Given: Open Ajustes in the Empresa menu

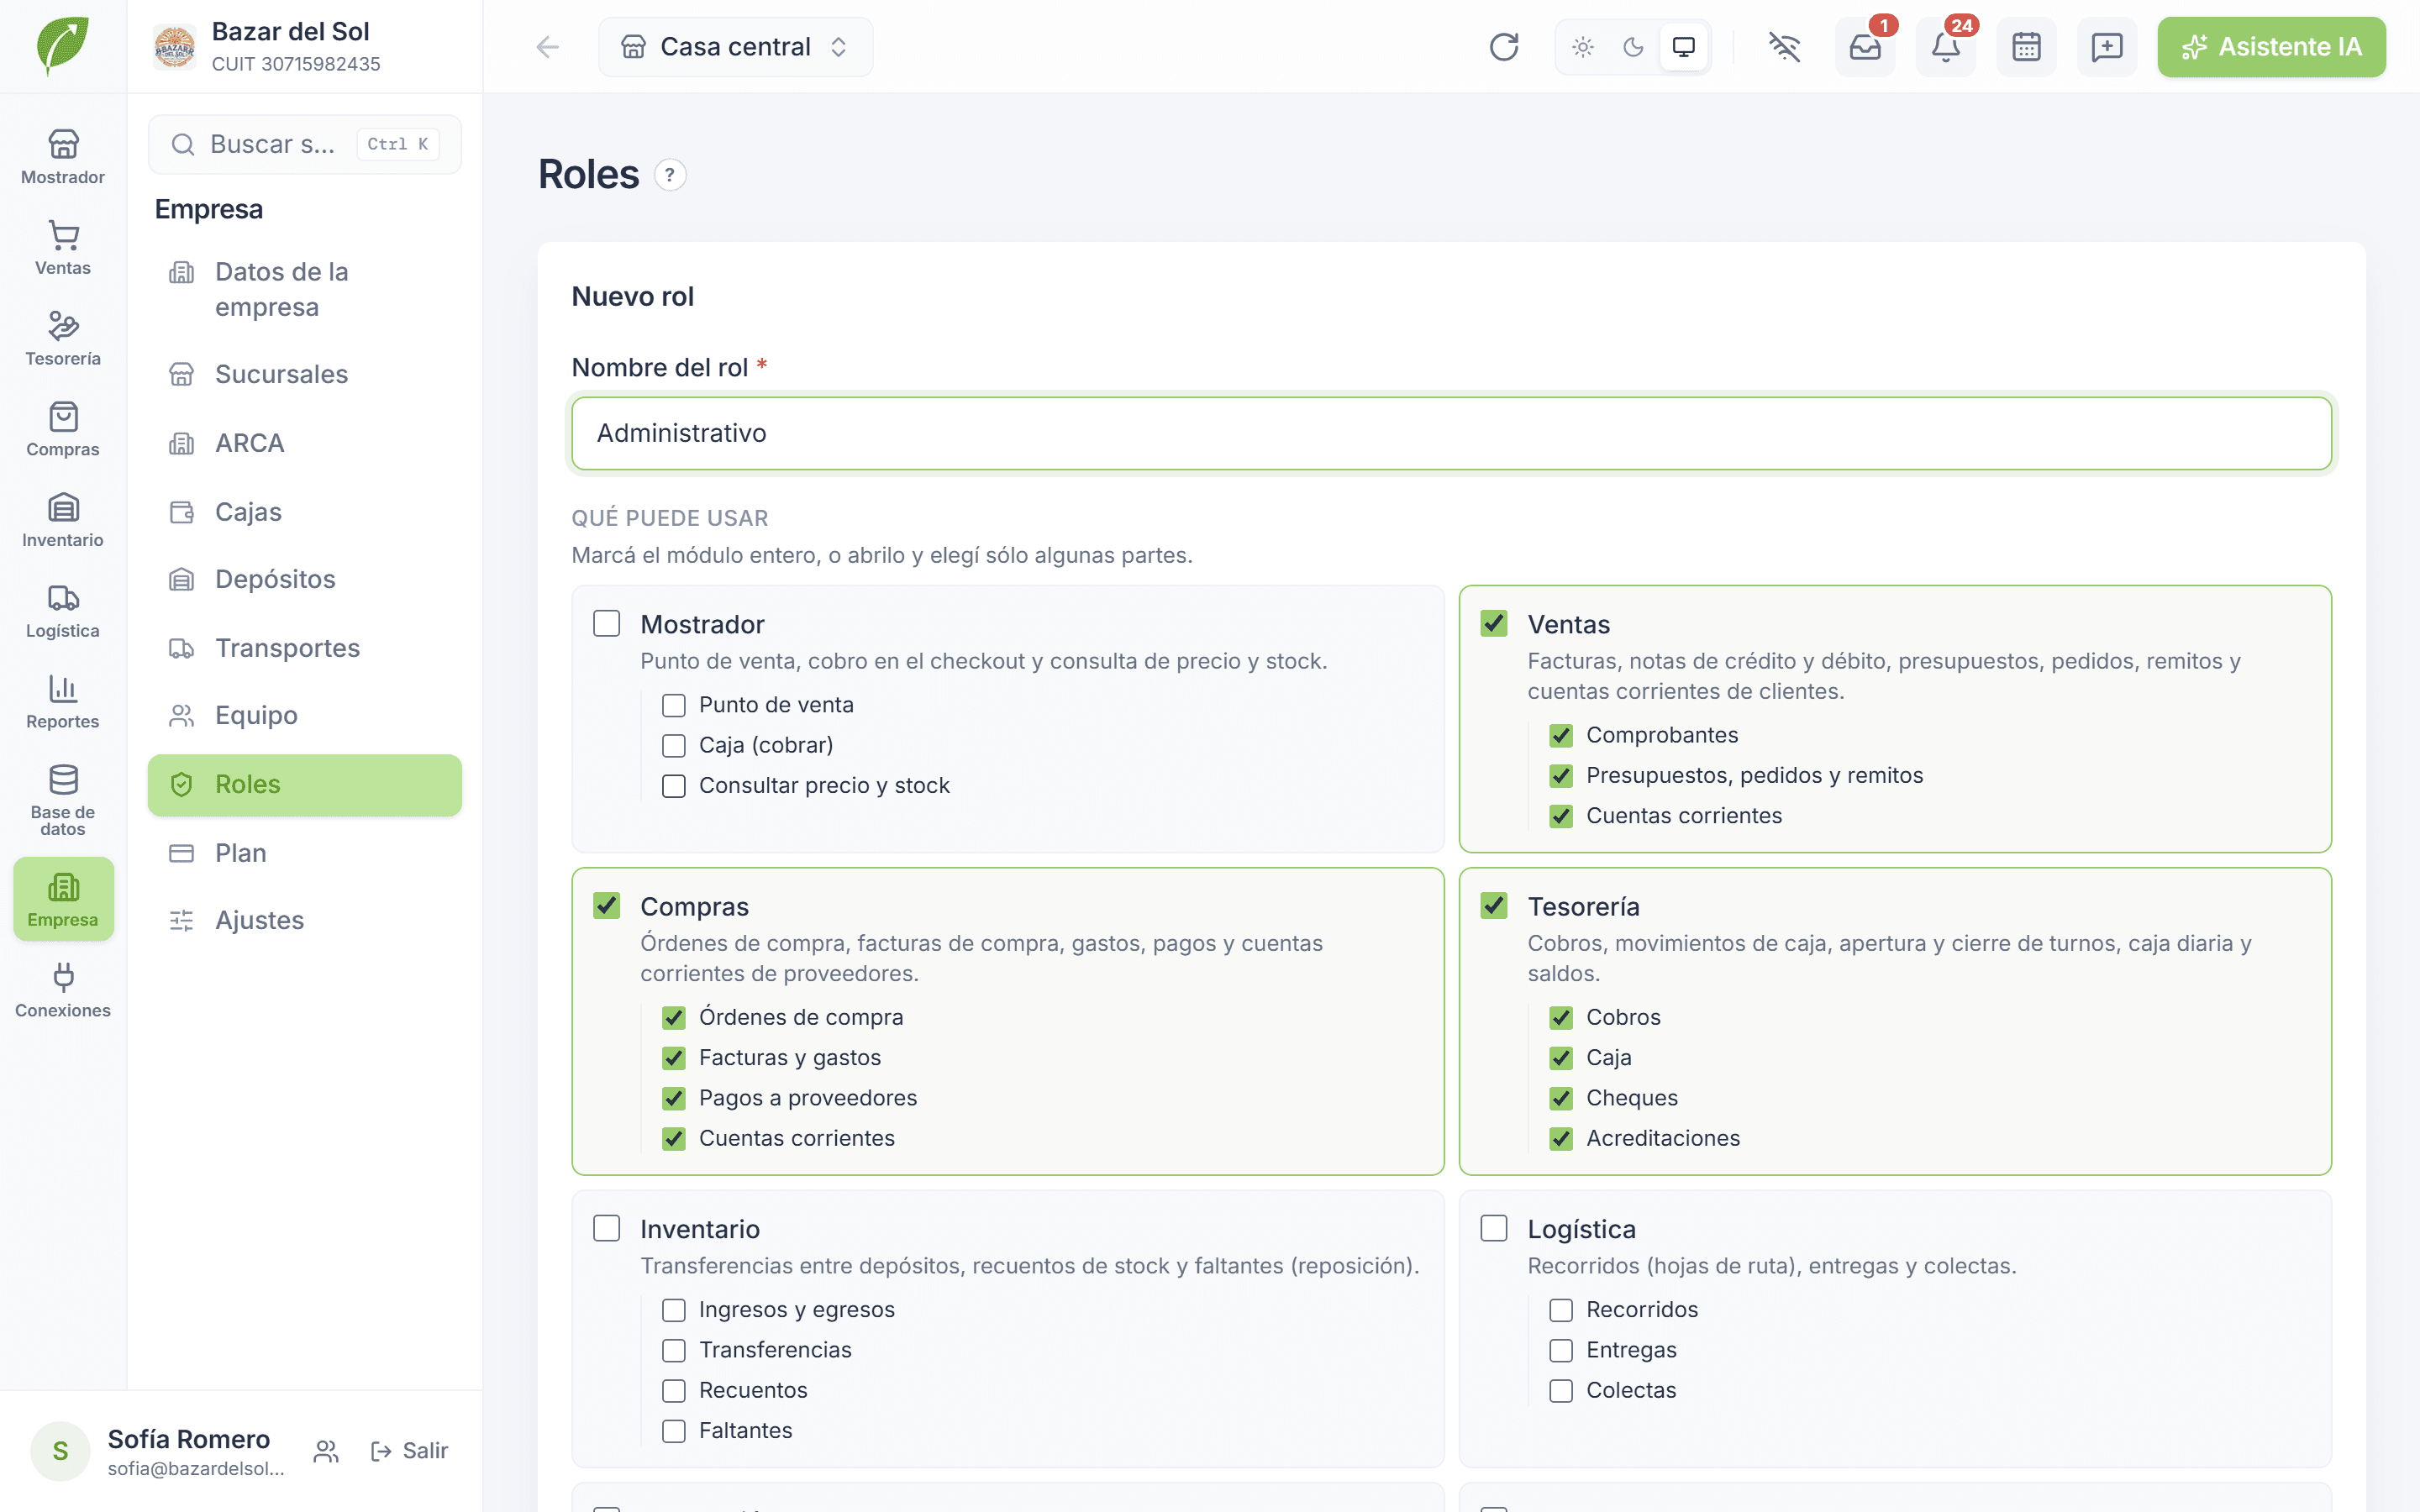Looking at the screenshot, I should [x=305, y=921].
